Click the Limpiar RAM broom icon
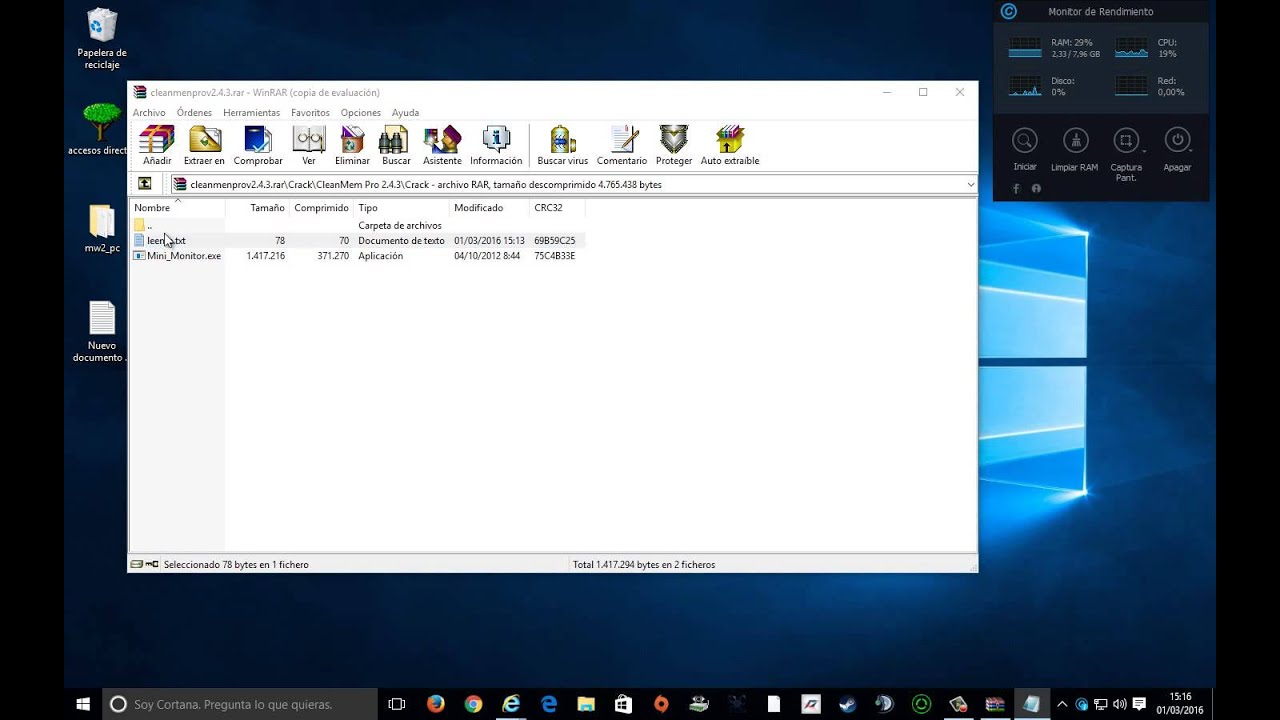The image size is (1280, 720). 1075,141
